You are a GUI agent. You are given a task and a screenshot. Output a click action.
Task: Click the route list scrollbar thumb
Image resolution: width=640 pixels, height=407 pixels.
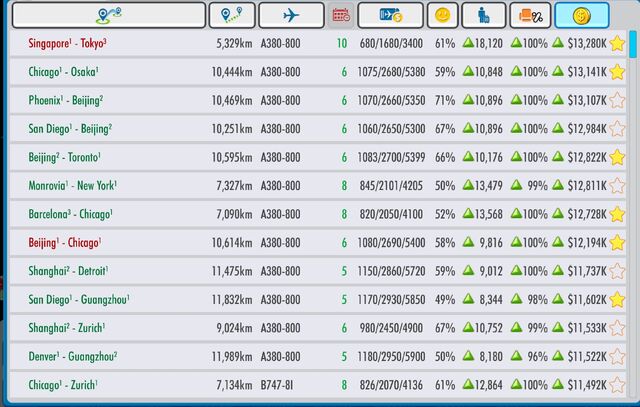(x=633, y=44)
